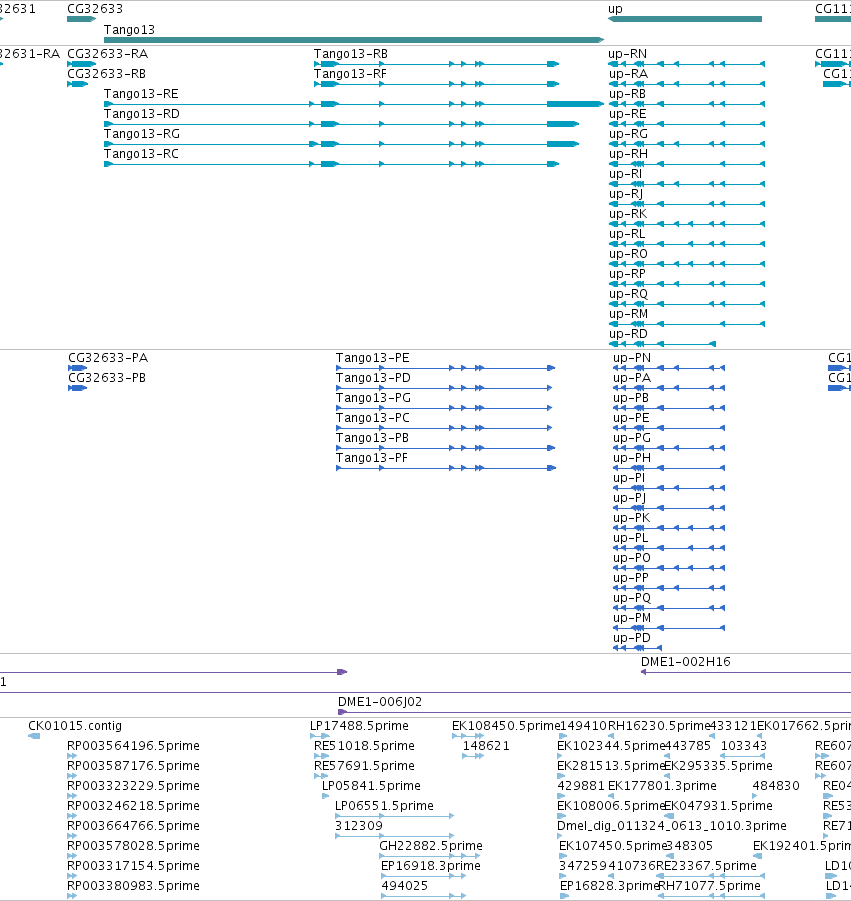The width and height of the screenshot is (851, 901).
Task: Click the EK102344.5prime EST
Action: [611, 746]
